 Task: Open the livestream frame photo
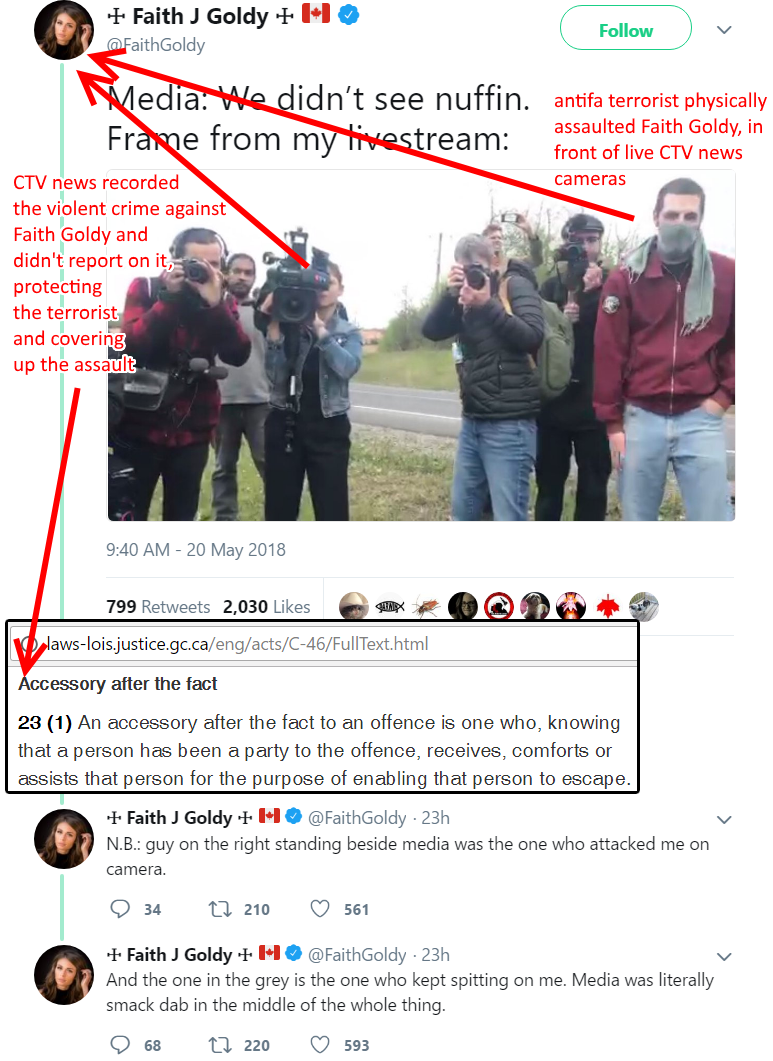(421, 345)
